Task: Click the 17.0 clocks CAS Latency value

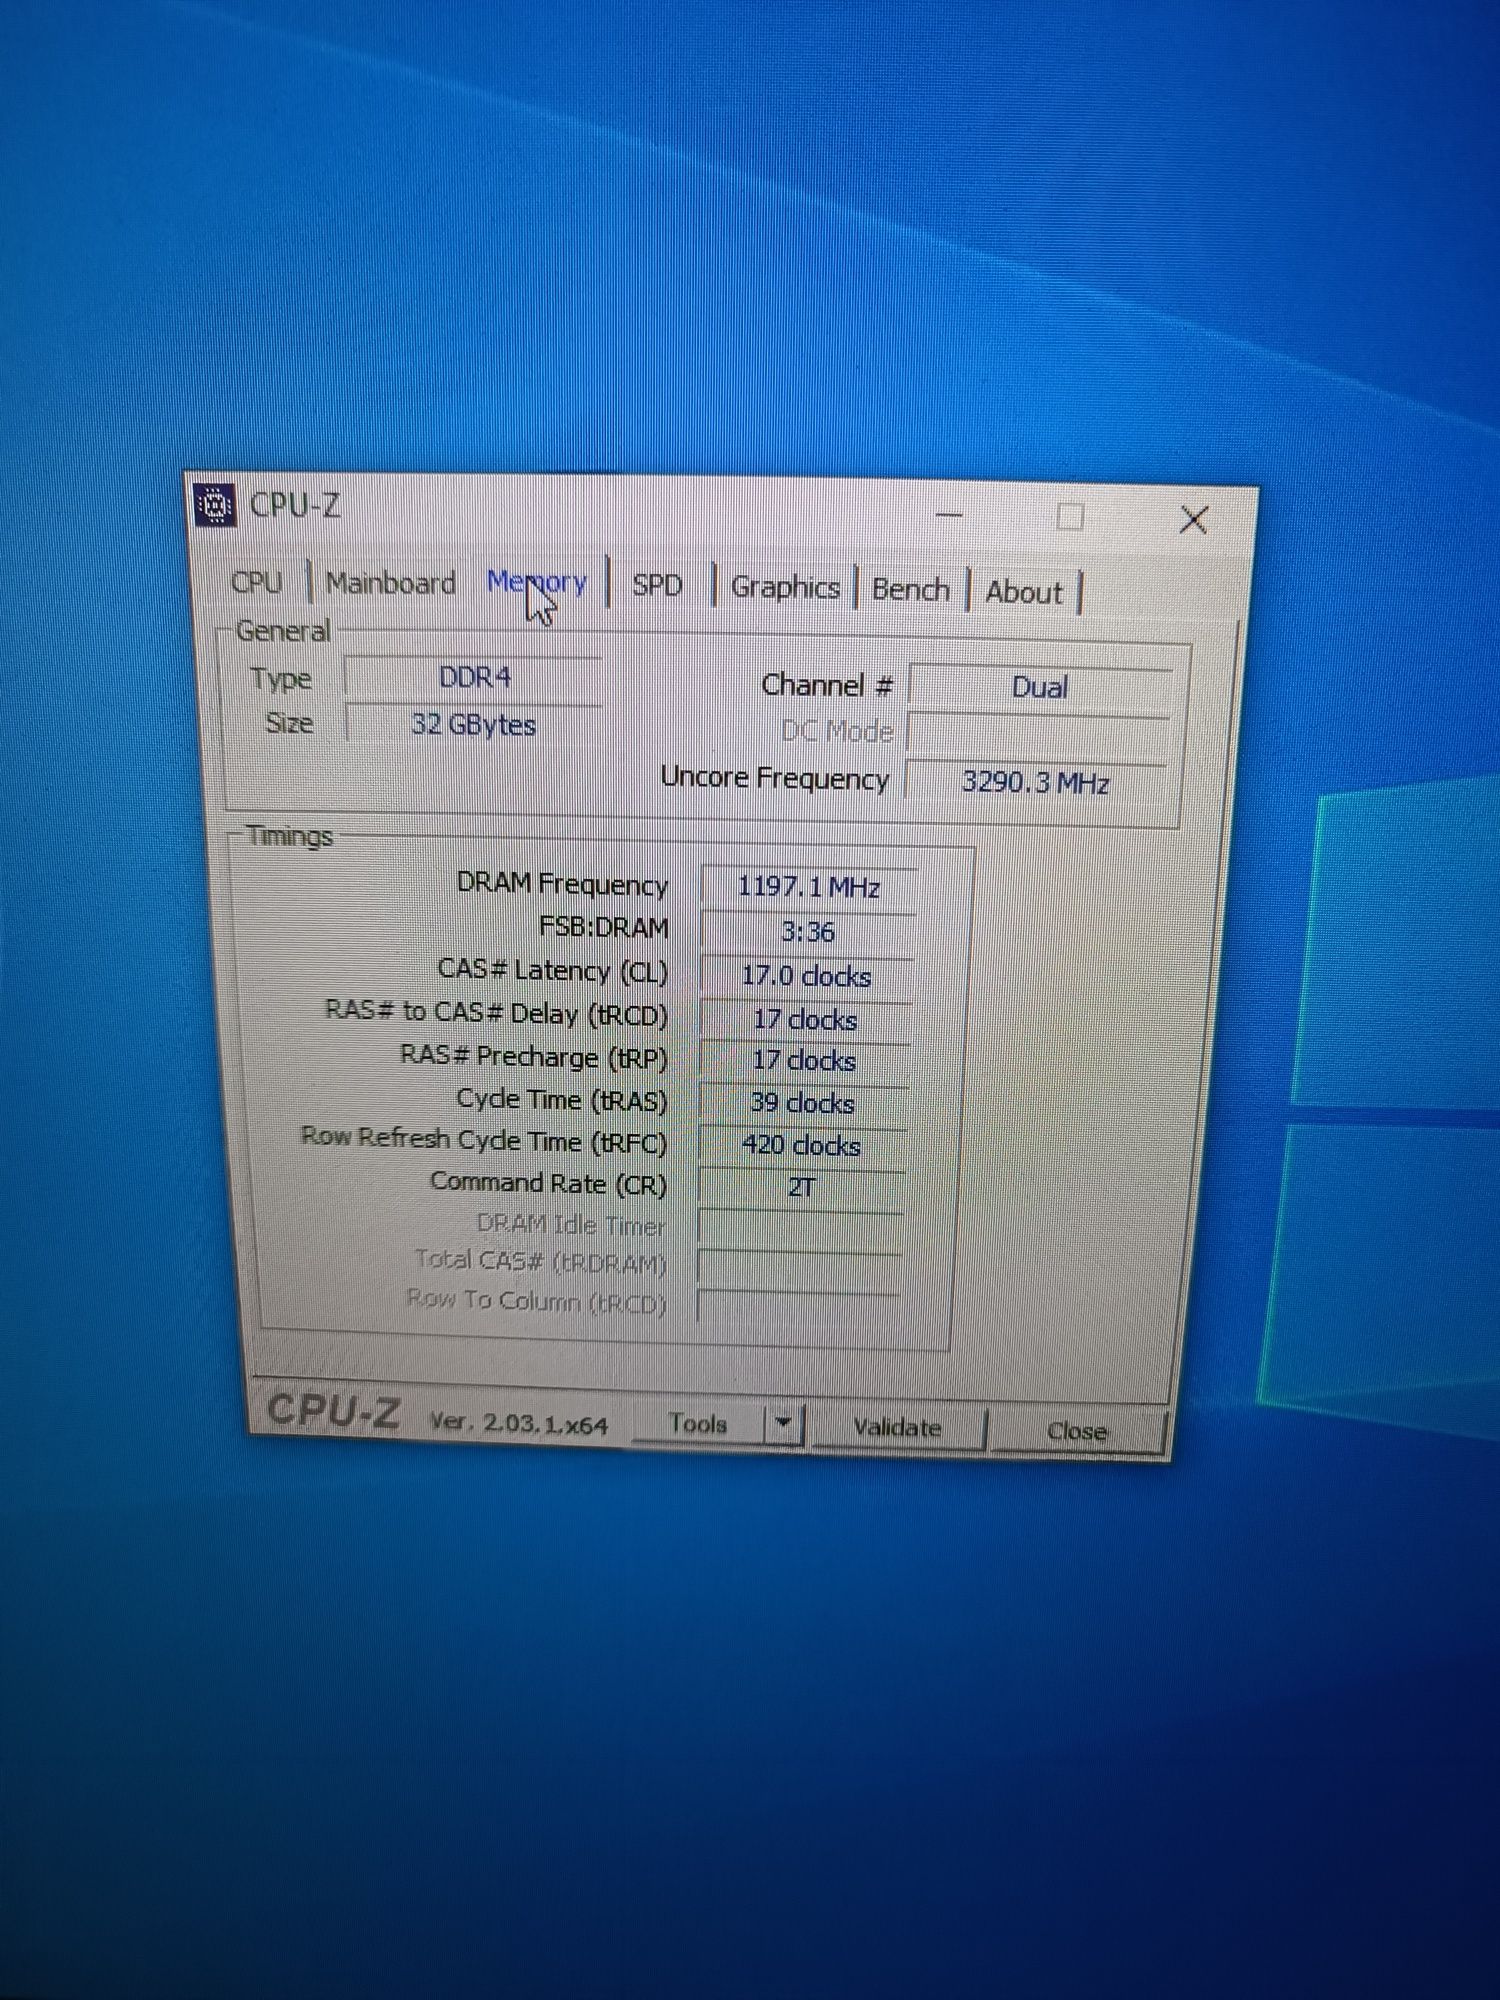Action: point(807,976)
